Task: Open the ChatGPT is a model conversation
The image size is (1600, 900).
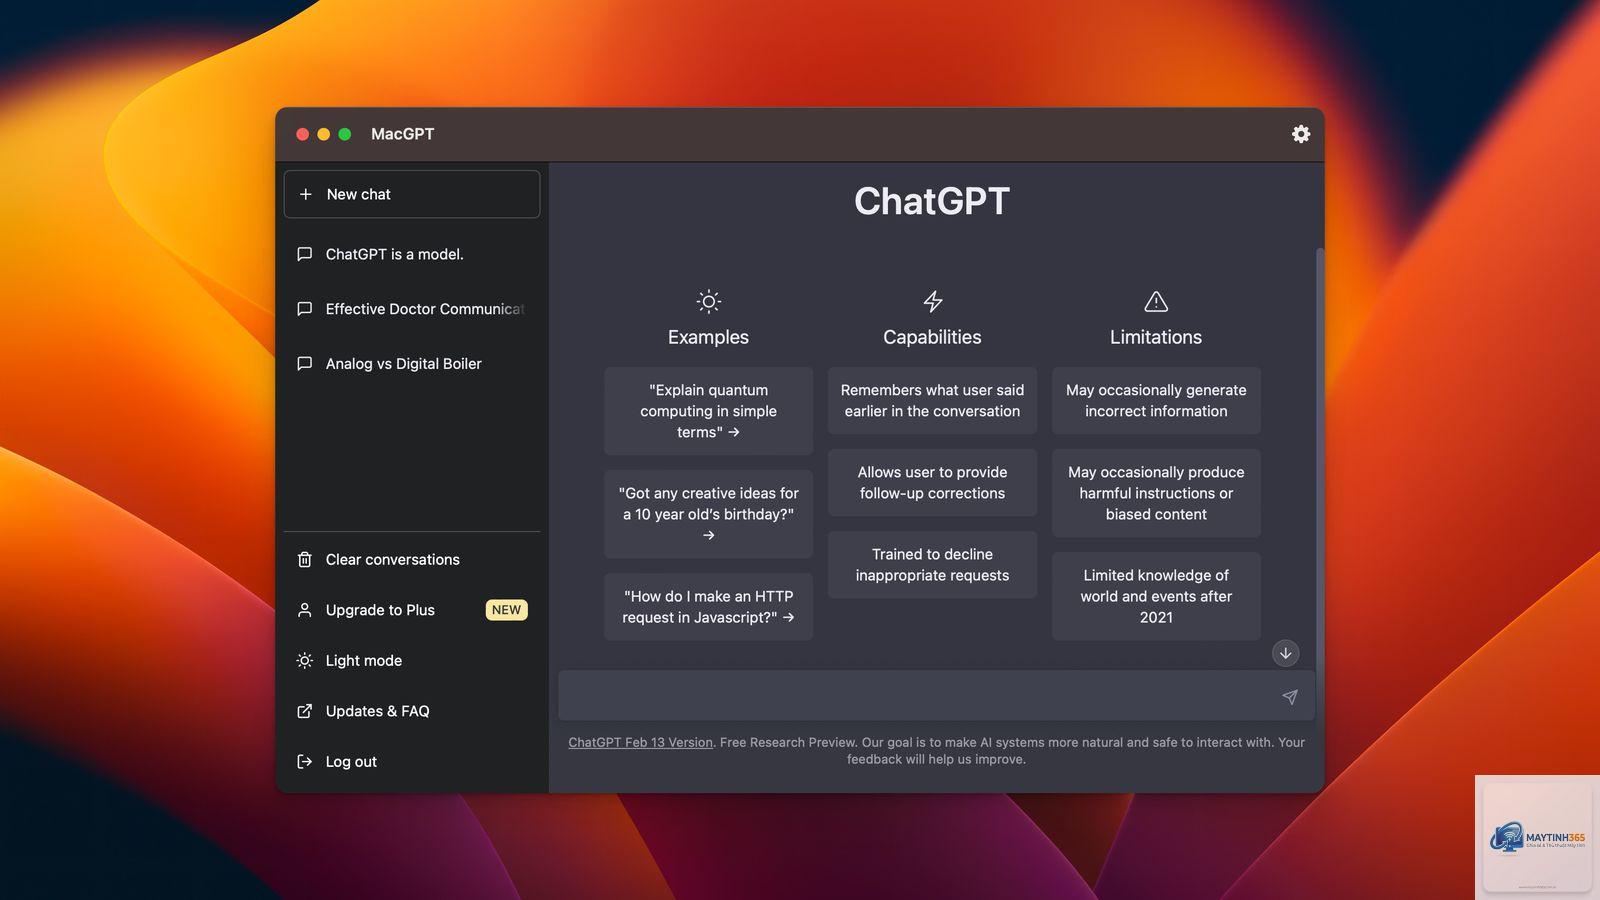Action: 412,254
